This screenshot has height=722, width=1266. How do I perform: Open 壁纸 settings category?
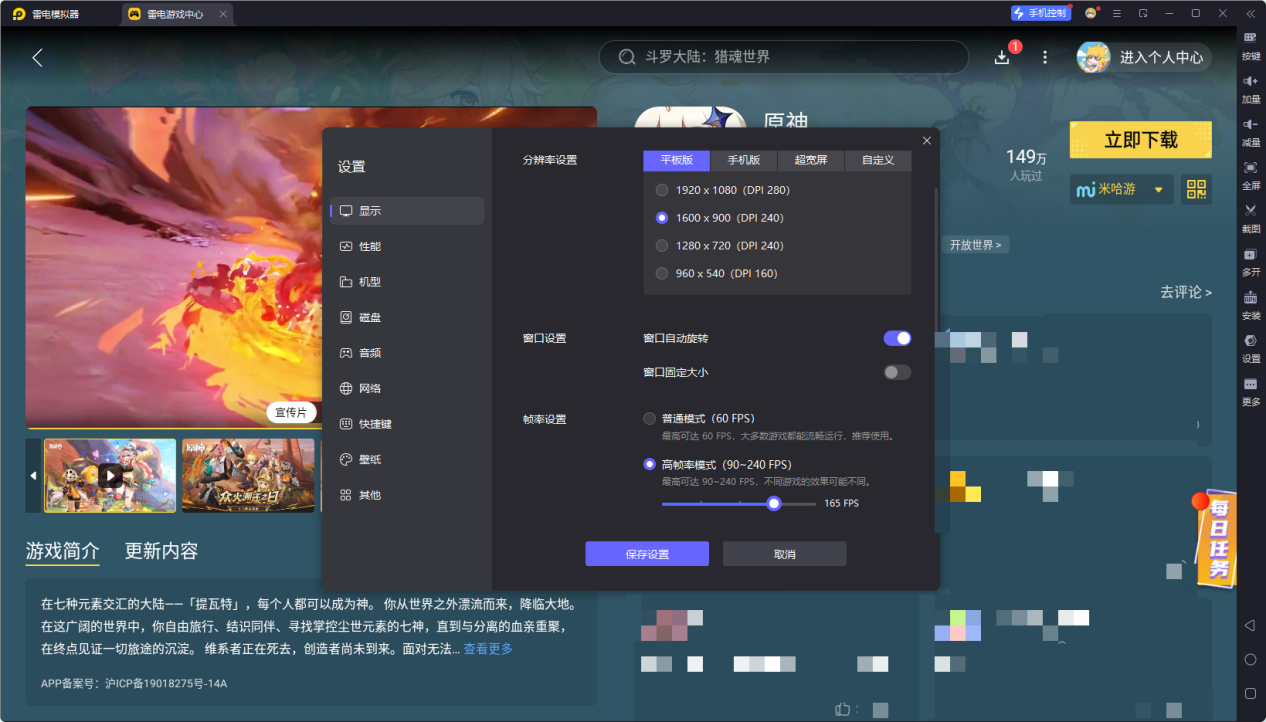tap(407, 459)
